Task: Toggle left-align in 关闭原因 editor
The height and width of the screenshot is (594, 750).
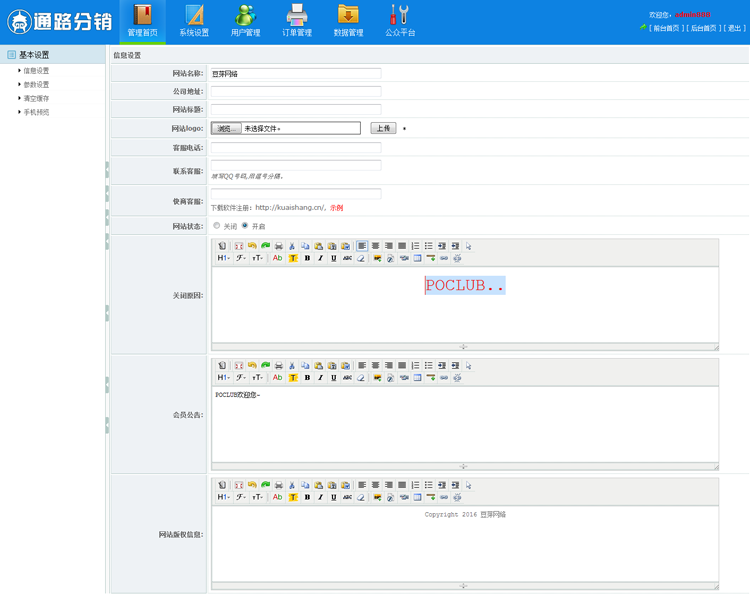Action: coord(362,246)
